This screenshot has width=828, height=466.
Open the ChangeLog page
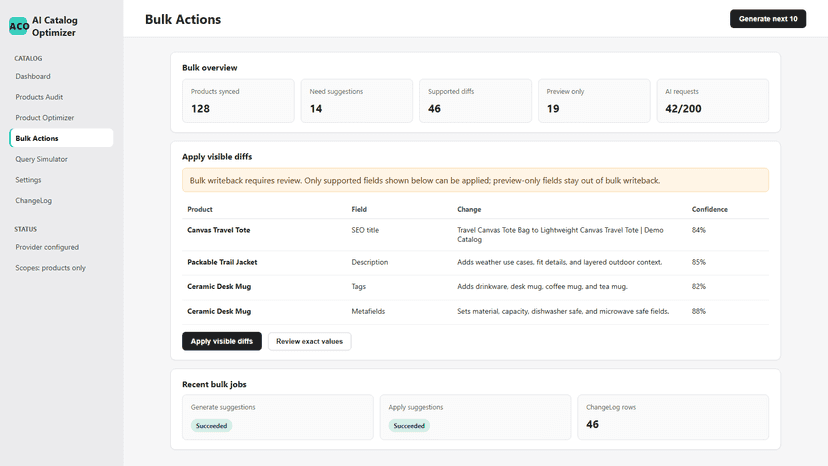click(33, 200)
